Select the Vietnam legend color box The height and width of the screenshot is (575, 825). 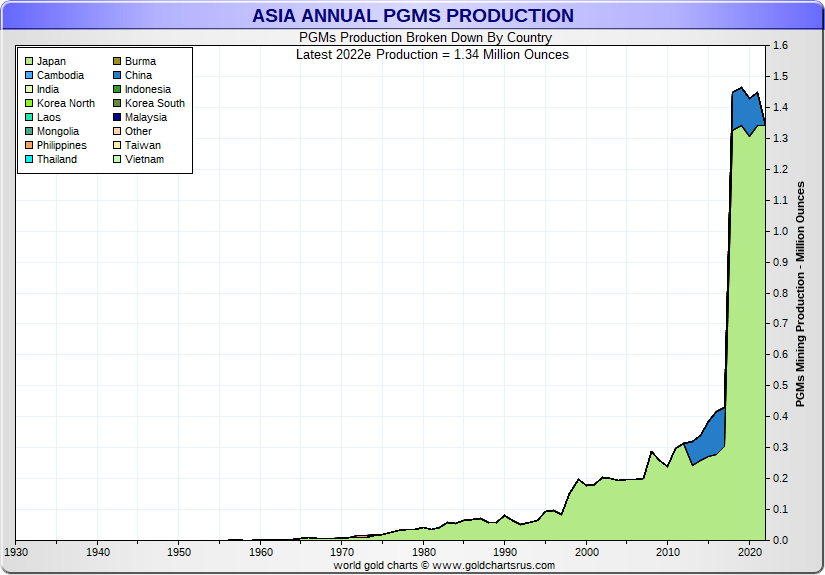tap(115, 159)
